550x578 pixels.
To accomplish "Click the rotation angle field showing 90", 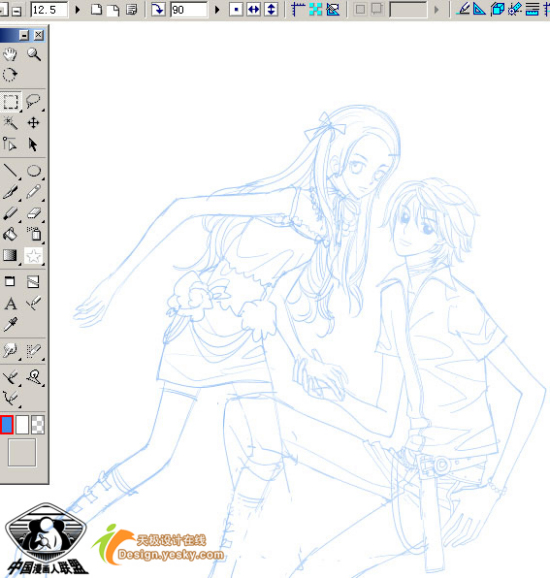I will tap(188, 10).
